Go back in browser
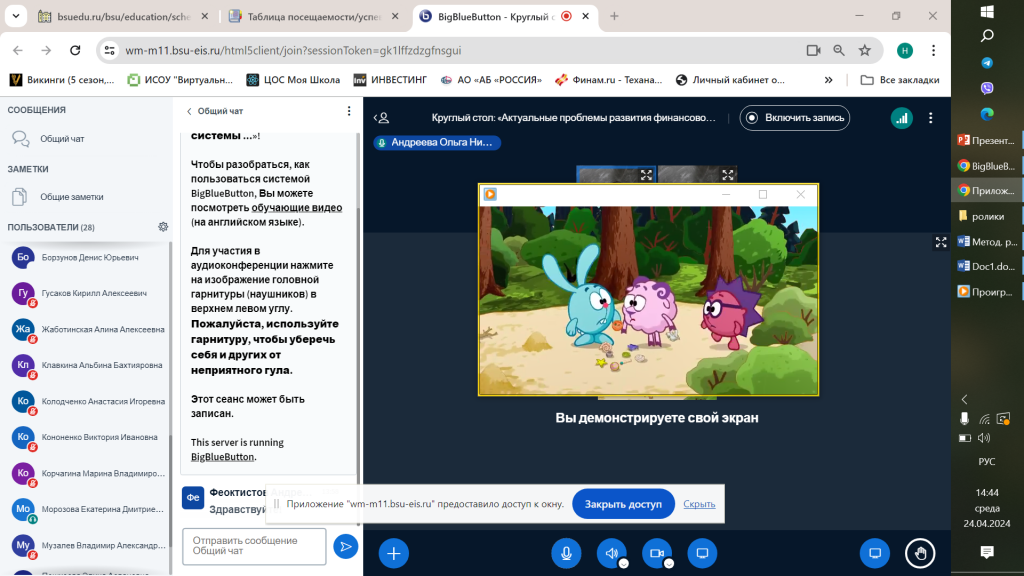This screenshot has height=576, width=1024. [18, 50]
